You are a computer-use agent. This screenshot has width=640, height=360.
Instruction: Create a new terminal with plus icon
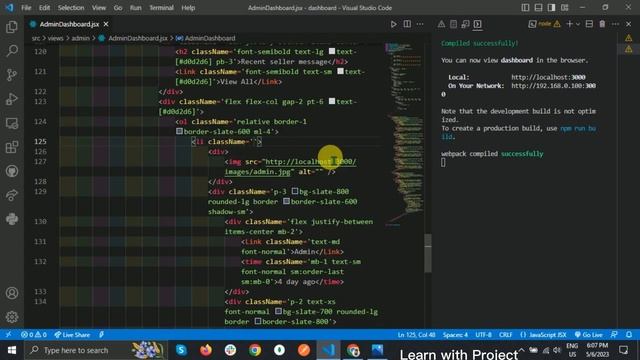569,24
